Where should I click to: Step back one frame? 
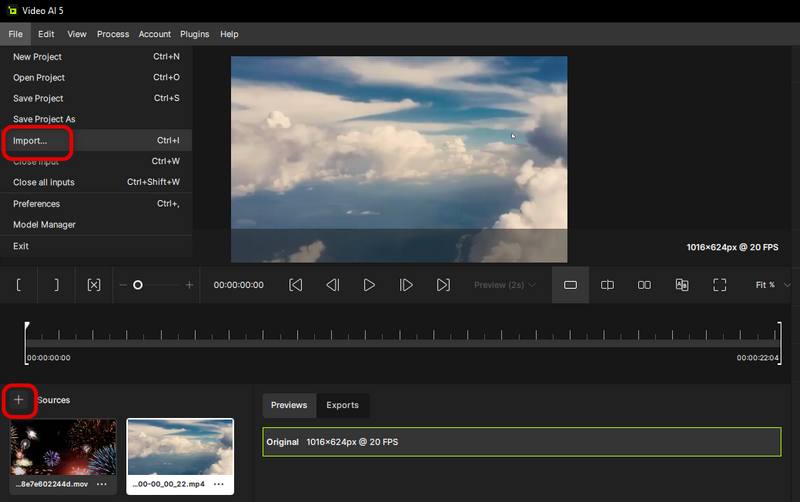(x=333, y=285)
